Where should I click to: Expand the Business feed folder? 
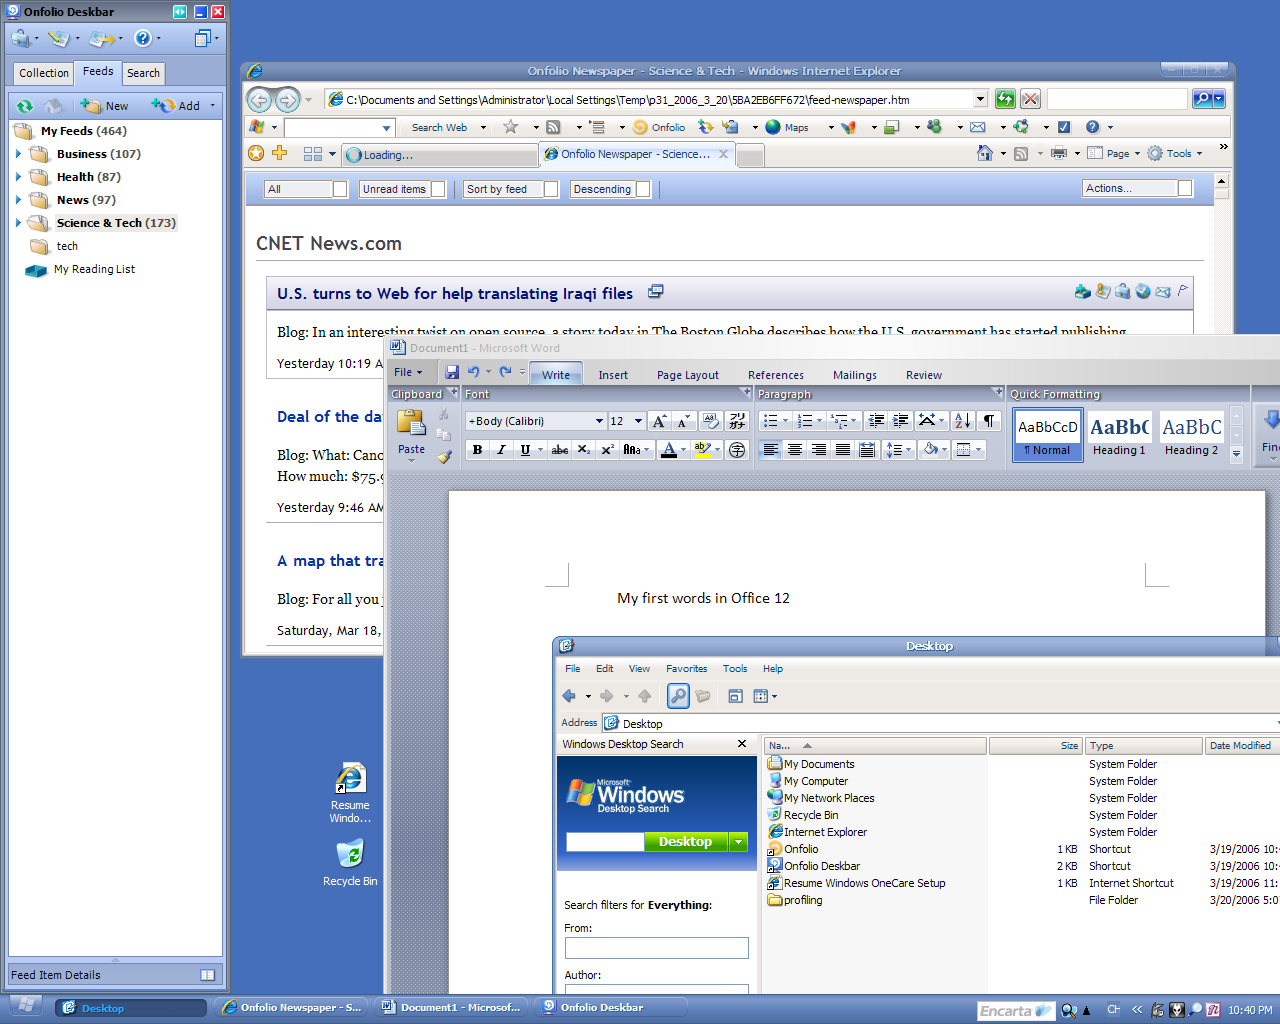click(18, 154)
